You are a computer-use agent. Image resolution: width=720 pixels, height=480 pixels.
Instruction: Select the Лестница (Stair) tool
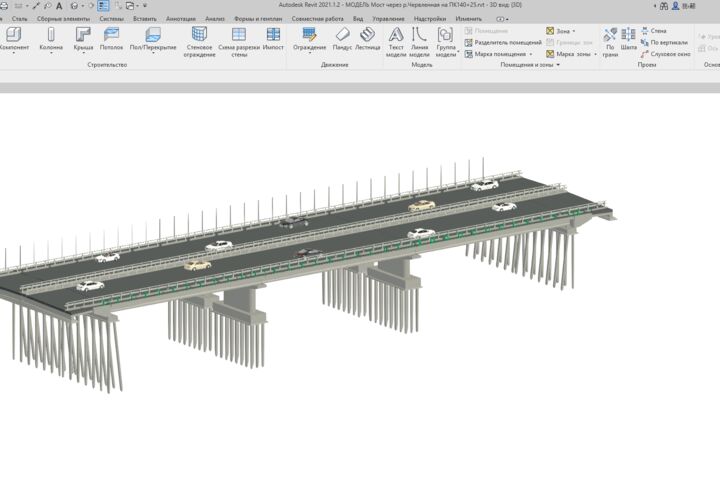(x=367, y=39)
